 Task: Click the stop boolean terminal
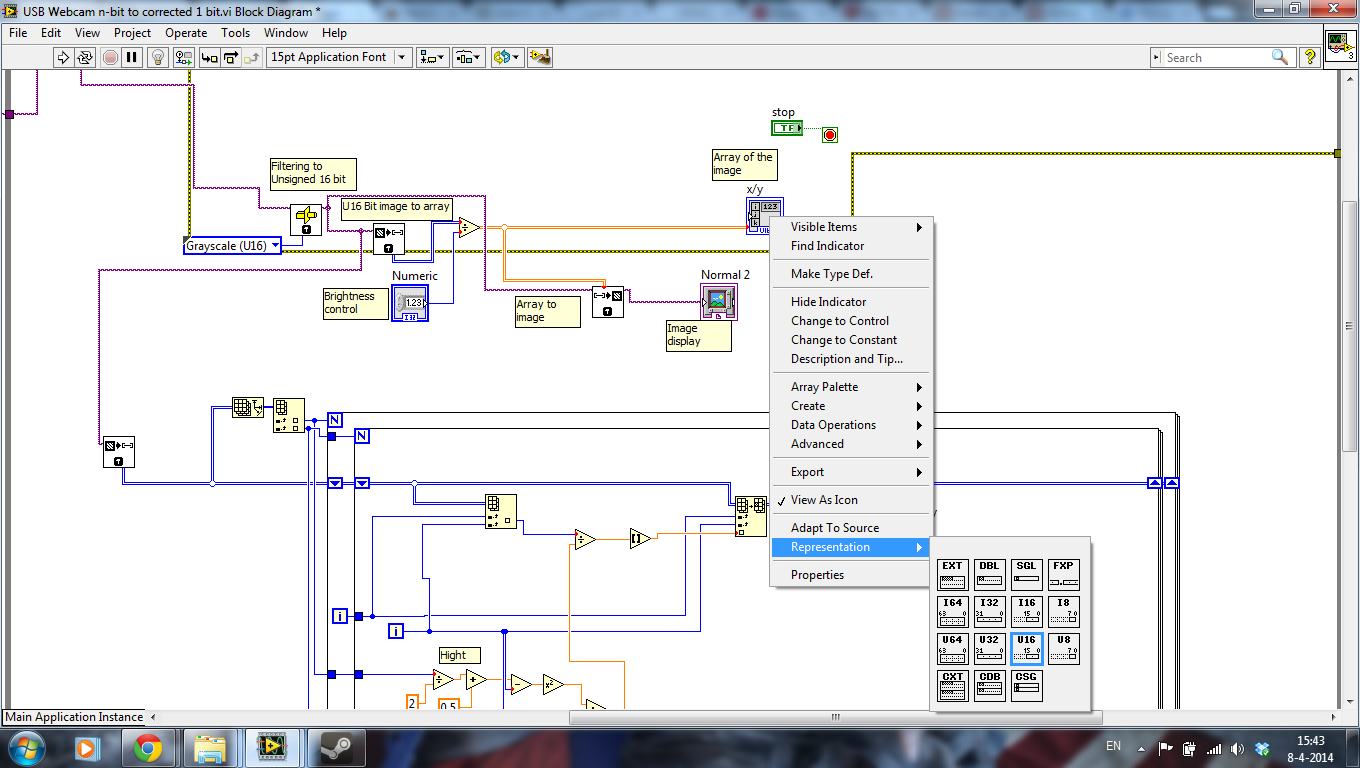coord(786,128)
